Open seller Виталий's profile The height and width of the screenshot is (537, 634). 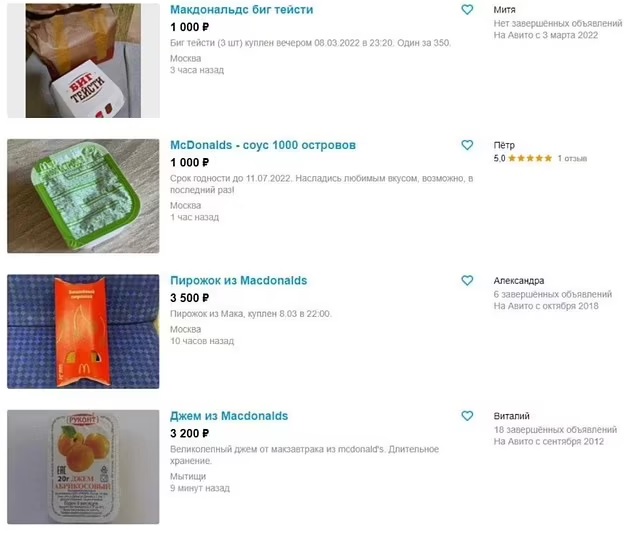[511, 416]
